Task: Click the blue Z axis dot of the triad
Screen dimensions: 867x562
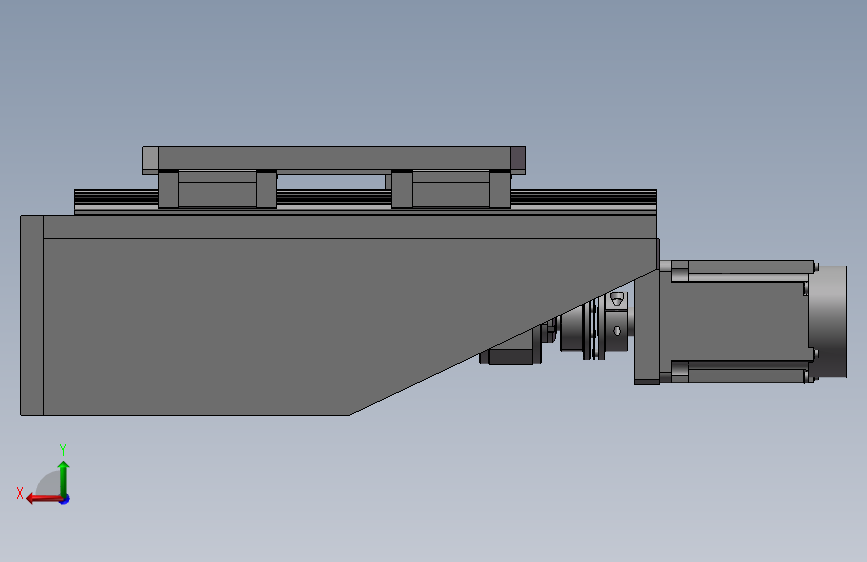Action: [x=65, y=500]
